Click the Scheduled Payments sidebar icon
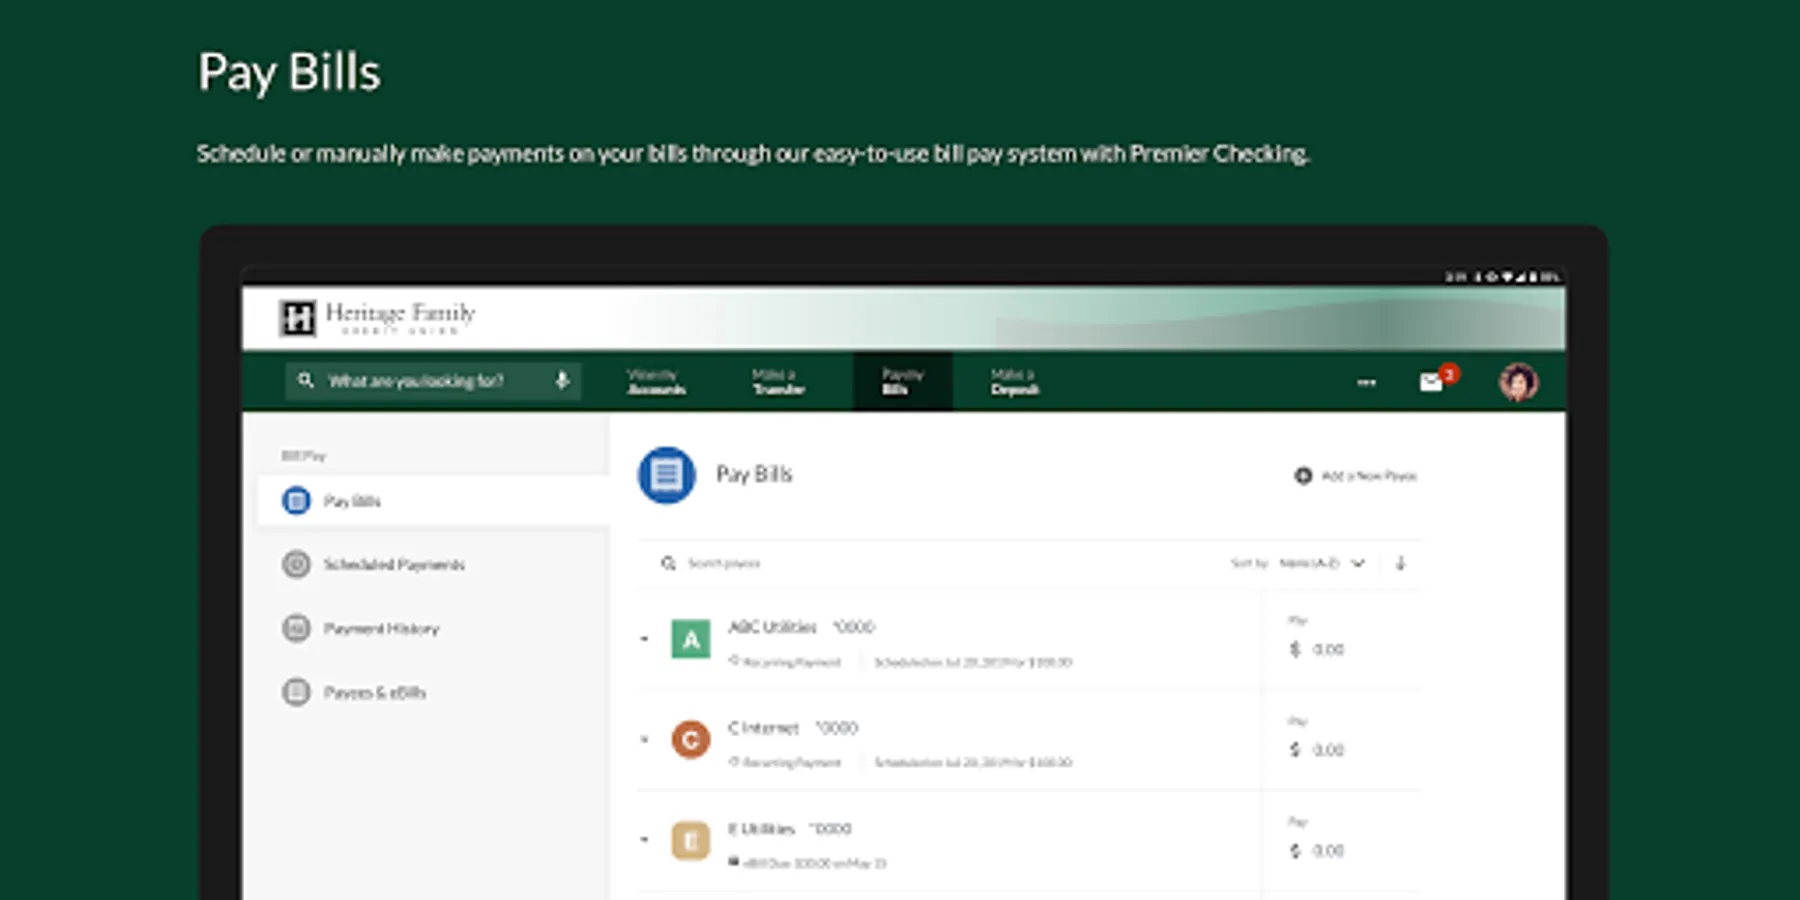 coord(296,565)
